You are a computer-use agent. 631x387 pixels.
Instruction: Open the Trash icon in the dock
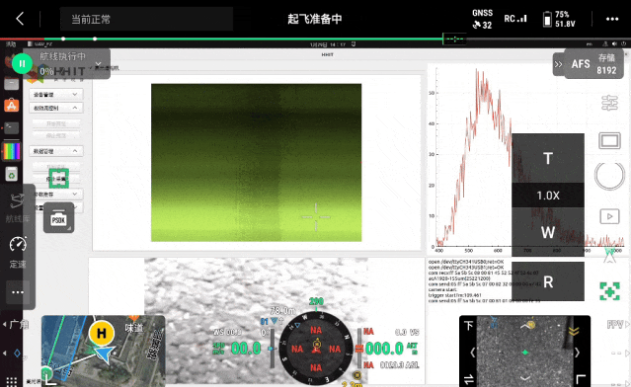[x=11, y=174]
